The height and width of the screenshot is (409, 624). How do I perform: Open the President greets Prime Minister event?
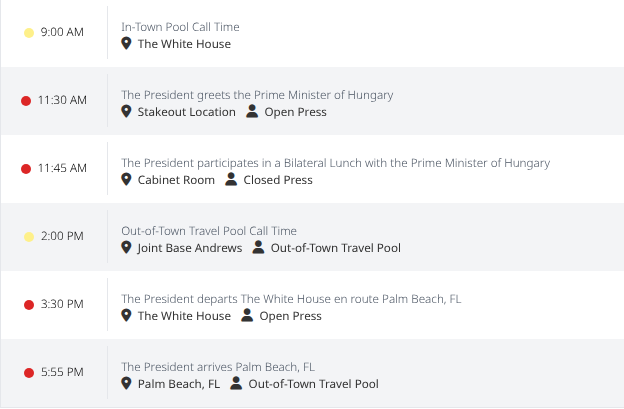click(257, 95)
